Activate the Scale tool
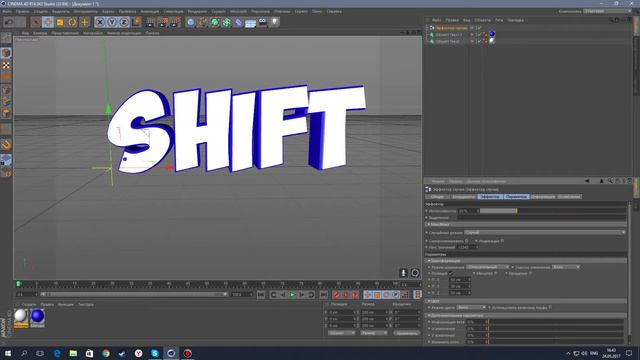The image size is (640, 360). click(60, 22)
